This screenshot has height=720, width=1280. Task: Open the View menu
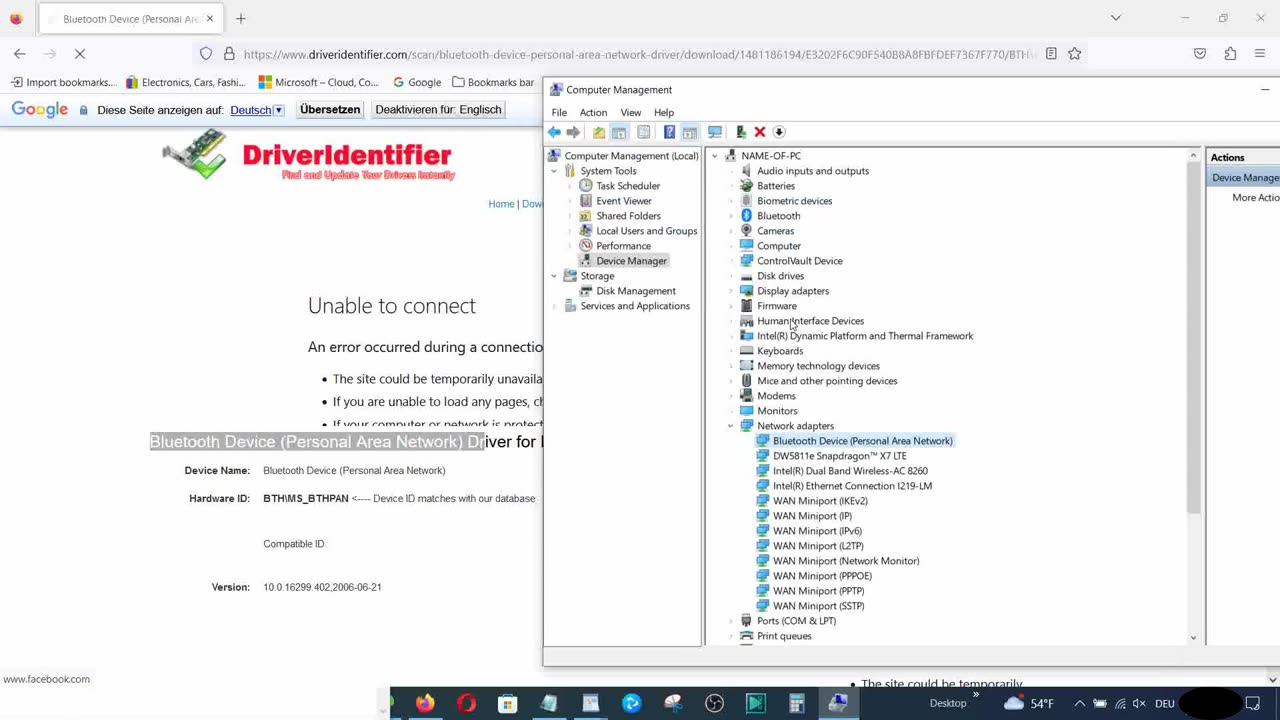tap(631, 113)
